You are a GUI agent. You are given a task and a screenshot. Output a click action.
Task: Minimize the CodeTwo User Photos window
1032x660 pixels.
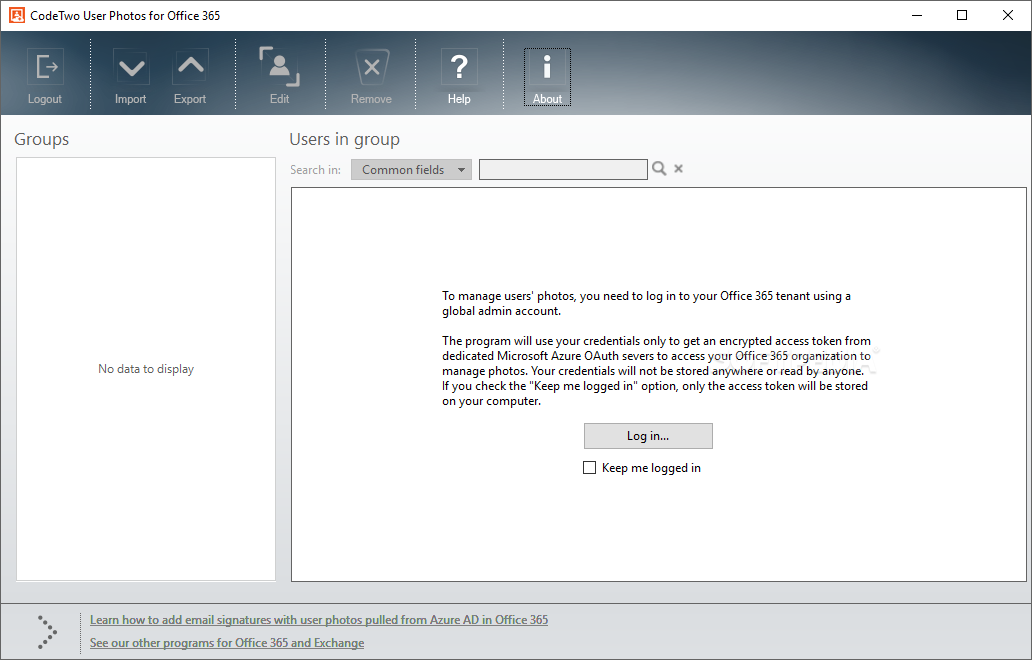tap(917, 15)
